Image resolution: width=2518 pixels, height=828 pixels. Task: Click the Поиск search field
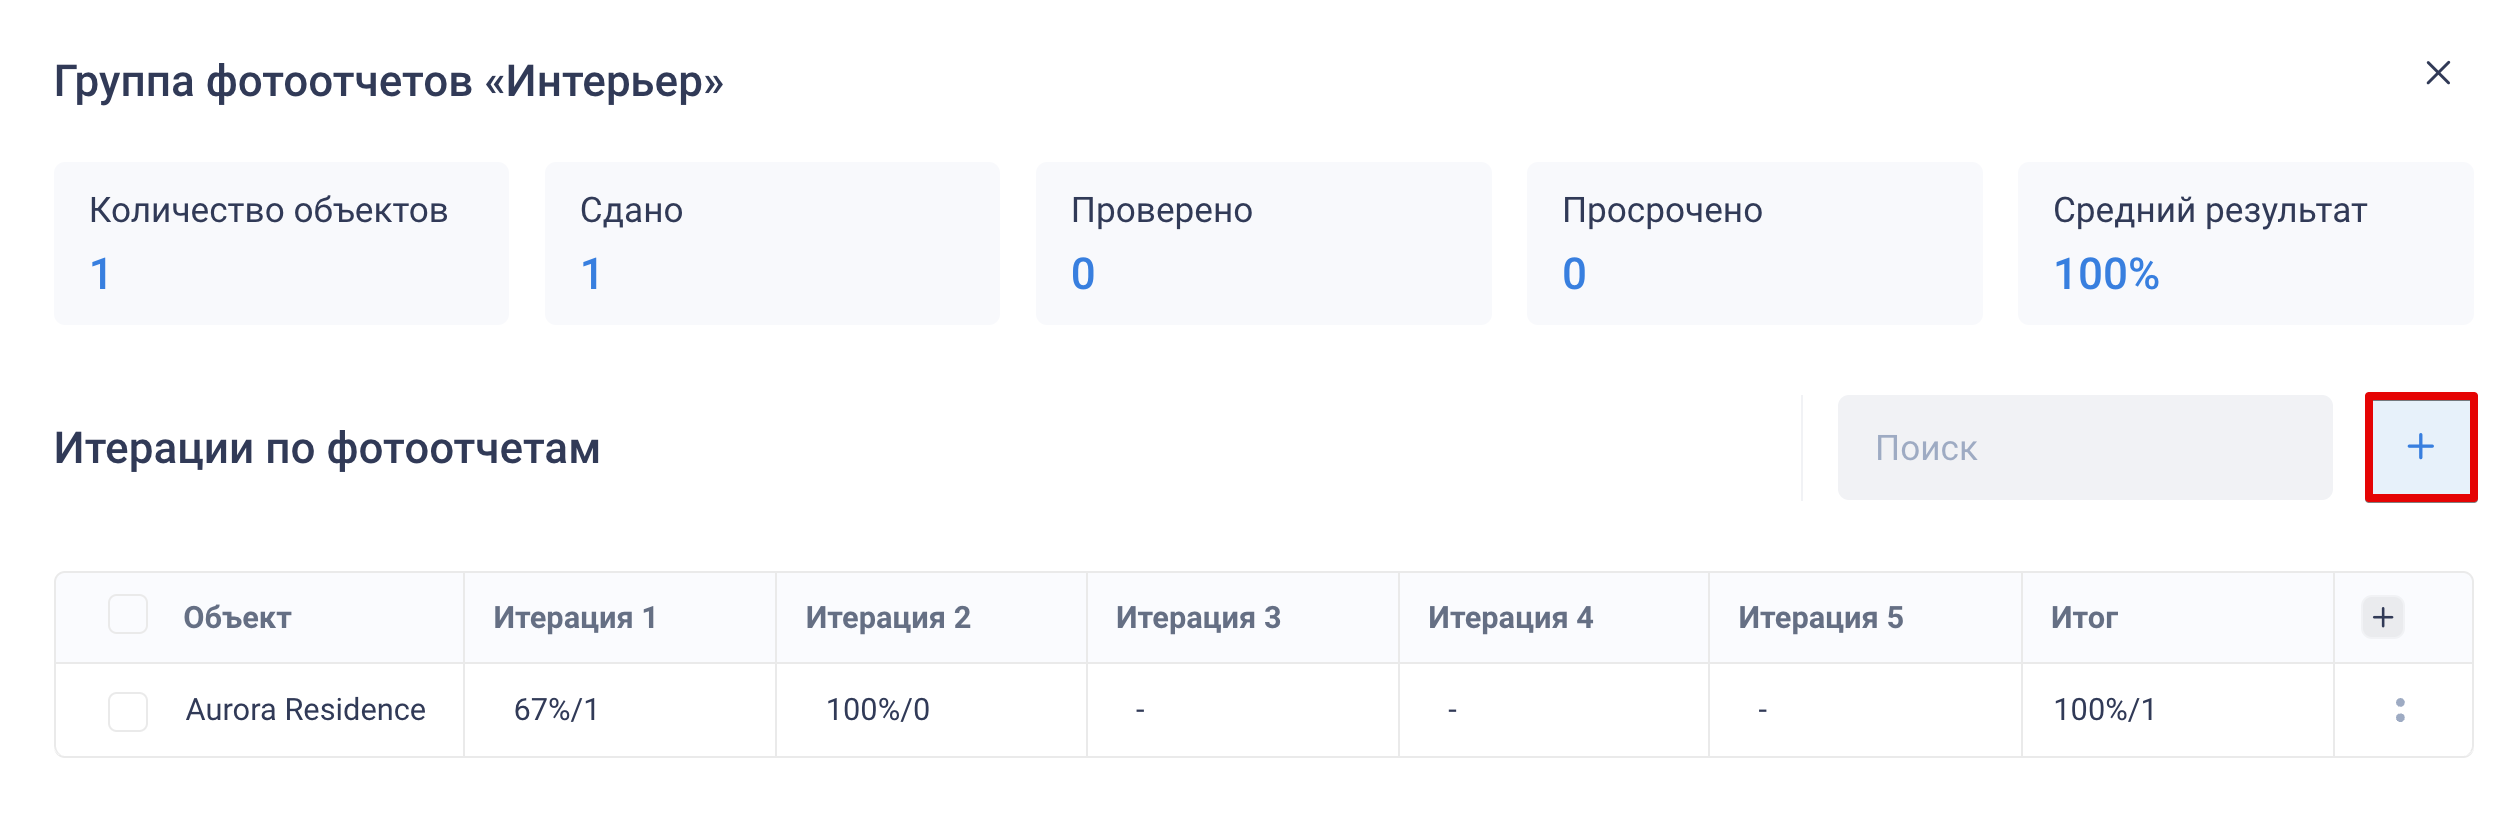[x=2084, y=448]
